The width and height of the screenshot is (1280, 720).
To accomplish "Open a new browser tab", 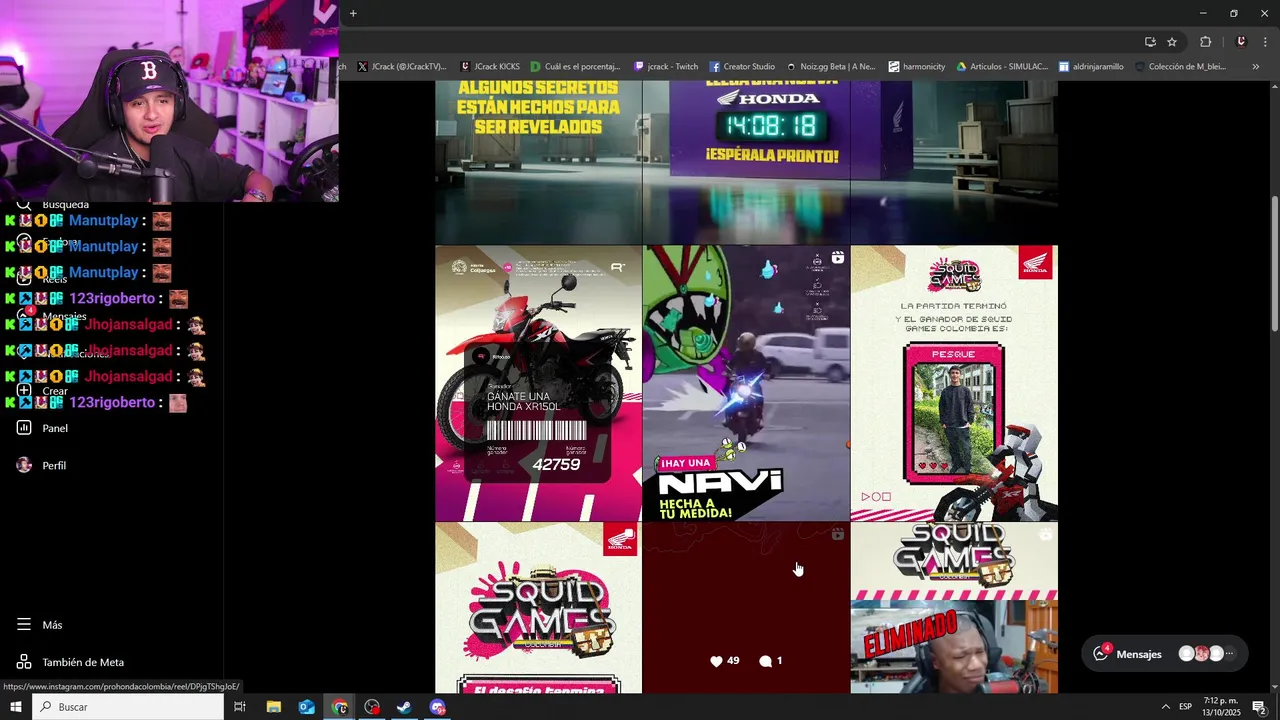I will (x=353, y=13).
